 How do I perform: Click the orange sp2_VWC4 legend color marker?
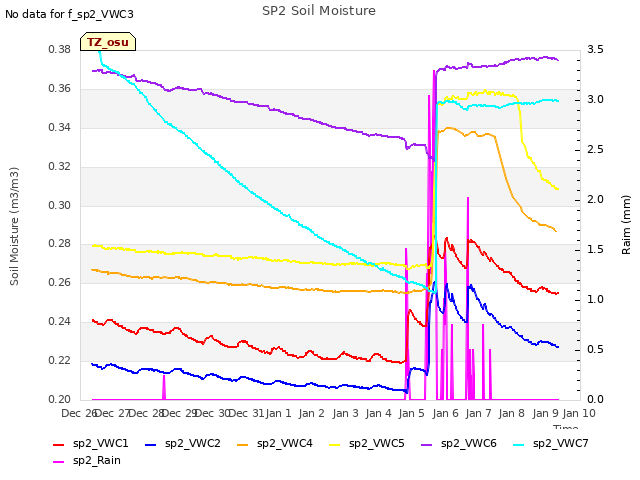point(243,445)
